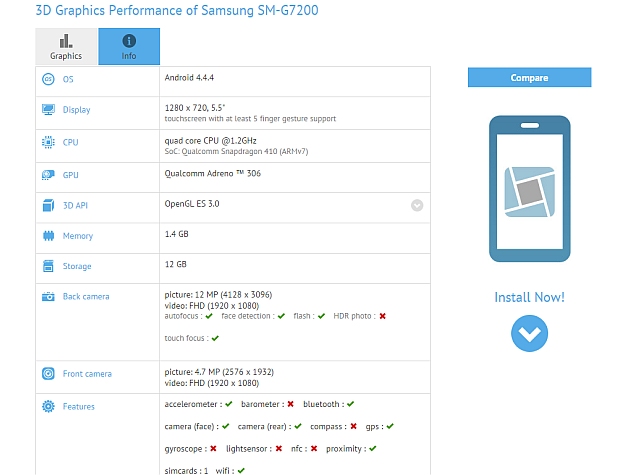Switch to the Graphics tab
Screen dimensions: 635x475
point(66,47)
